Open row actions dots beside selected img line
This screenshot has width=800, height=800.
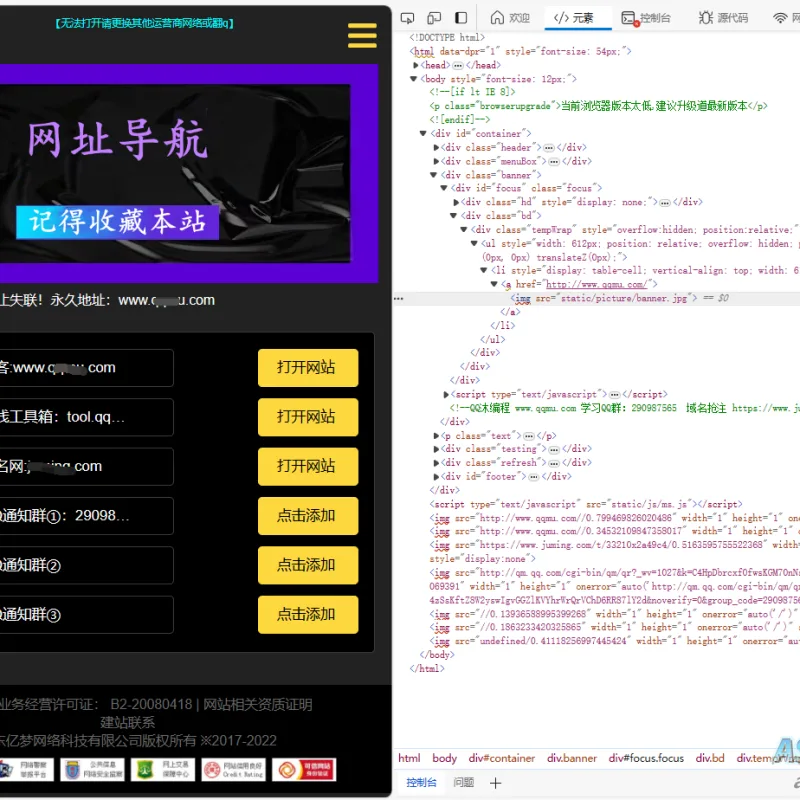click(x=398, y=298)
